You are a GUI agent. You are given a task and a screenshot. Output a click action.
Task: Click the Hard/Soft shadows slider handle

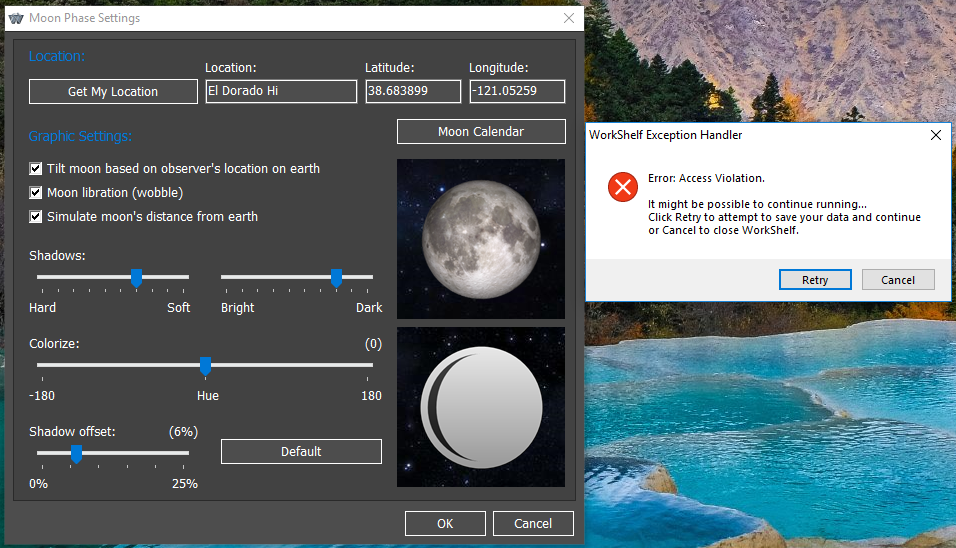tap(136, 277)
